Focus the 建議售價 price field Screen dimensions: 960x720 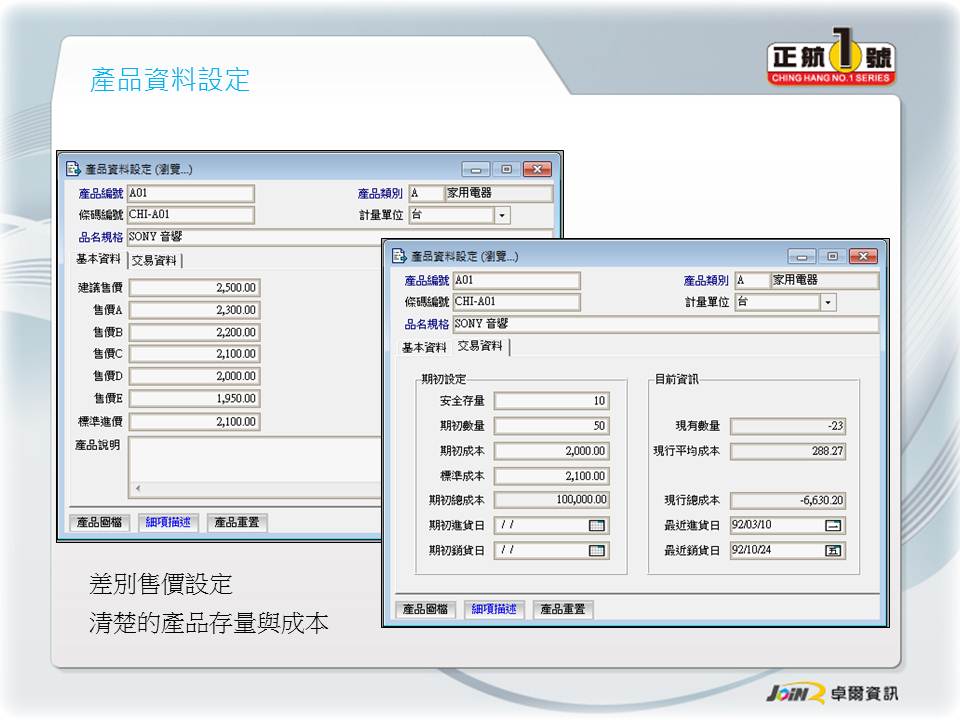(195, 288)
